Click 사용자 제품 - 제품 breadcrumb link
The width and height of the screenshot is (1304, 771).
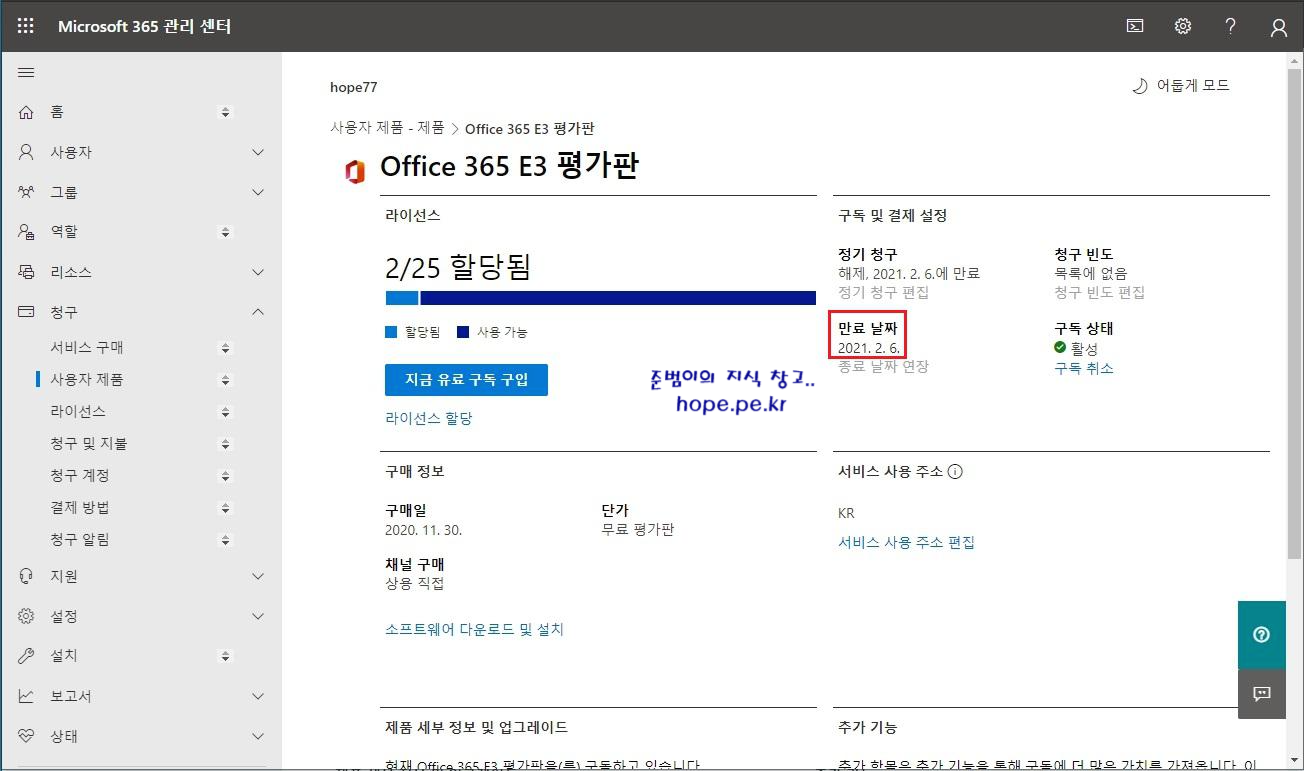pyautogui.click(x=387, y=128)
